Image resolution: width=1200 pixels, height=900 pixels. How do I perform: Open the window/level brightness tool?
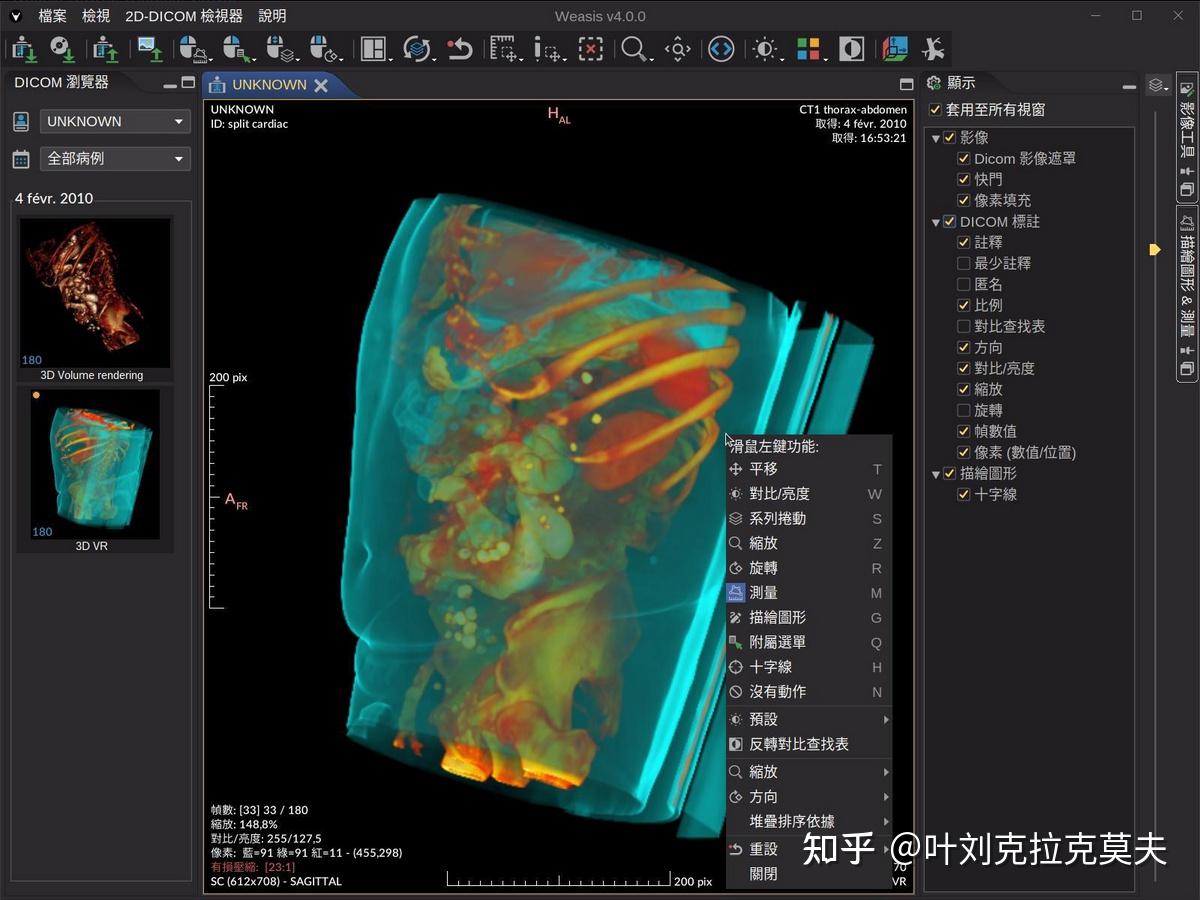click(x=765, y=48)
